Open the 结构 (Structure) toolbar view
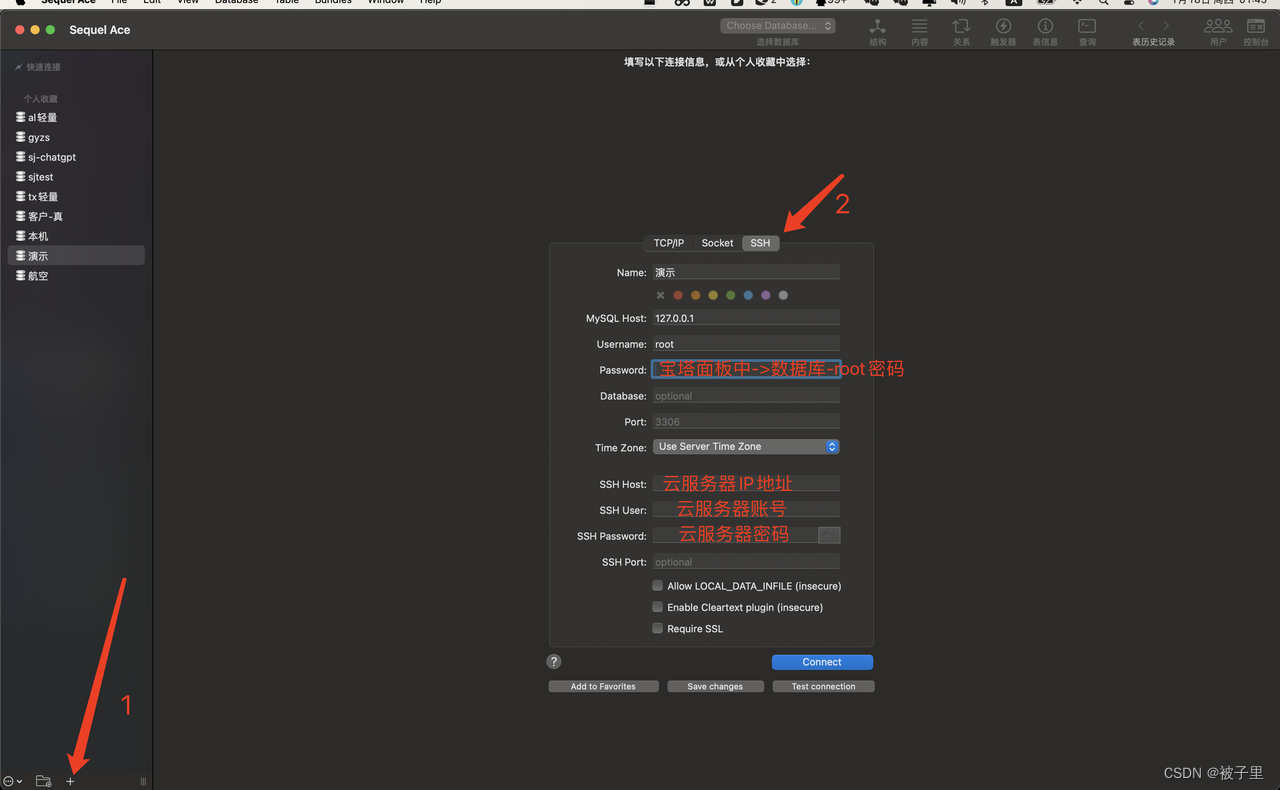Viewport: 1280px width, 790px height. 877,31
